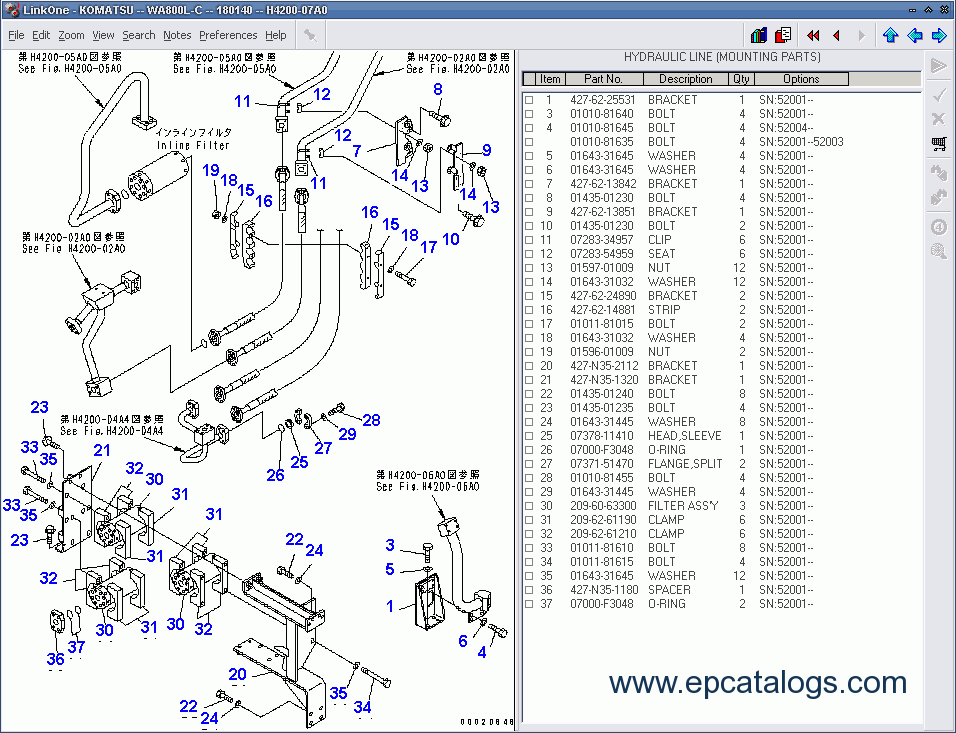
Task: Click the blue forward arrow icon
Action: tap(939, 35)
